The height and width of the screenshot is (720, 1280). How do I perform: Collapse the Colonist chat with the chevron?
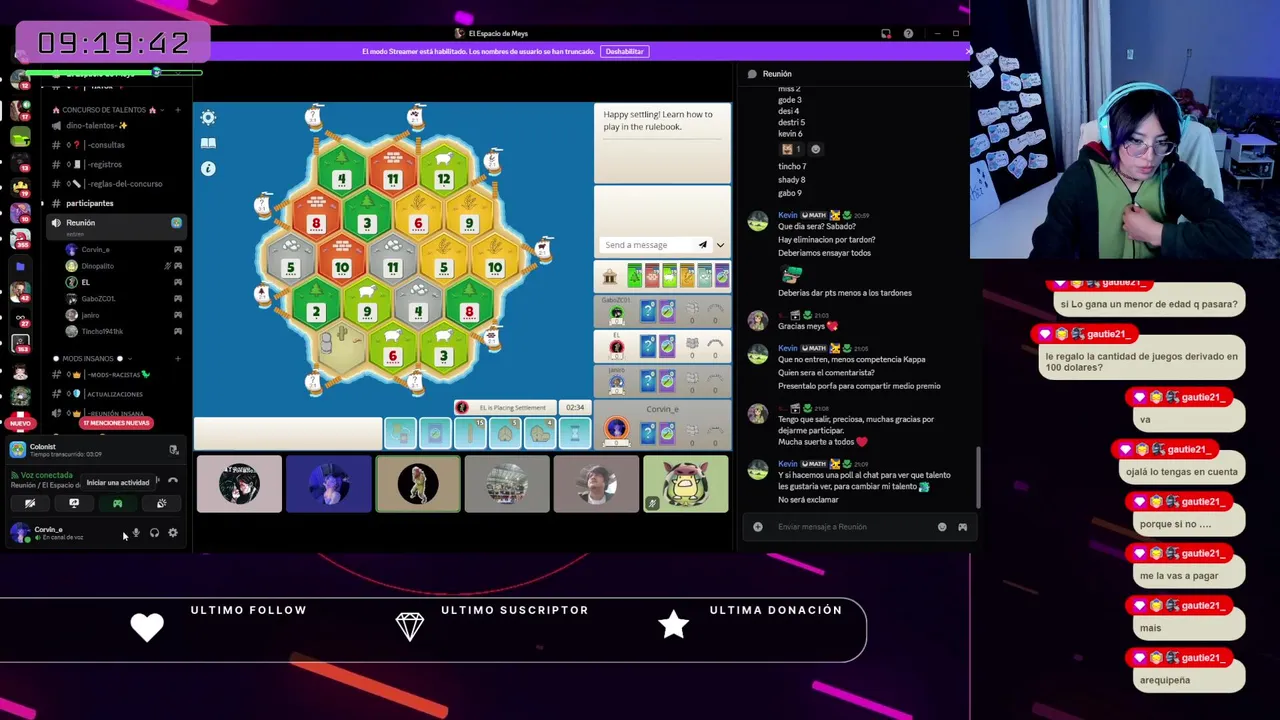720,245
